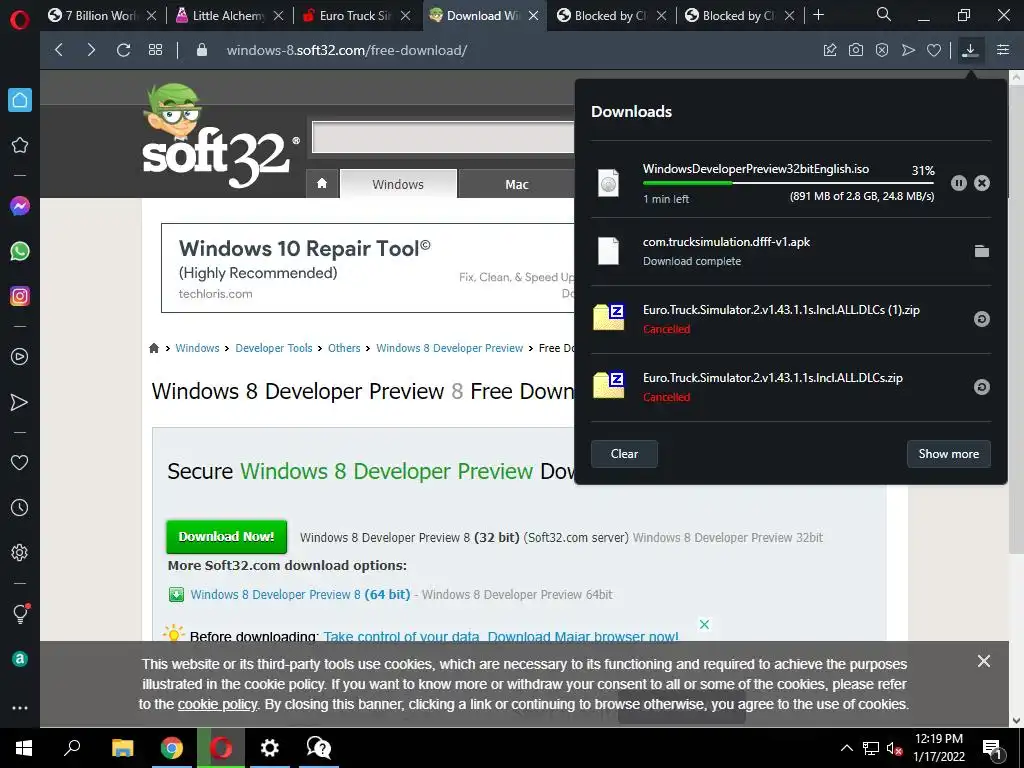Viewport: 1024px width, 768px height.
Task: Open Speed Dial start page grid
Action: (155, 50)
